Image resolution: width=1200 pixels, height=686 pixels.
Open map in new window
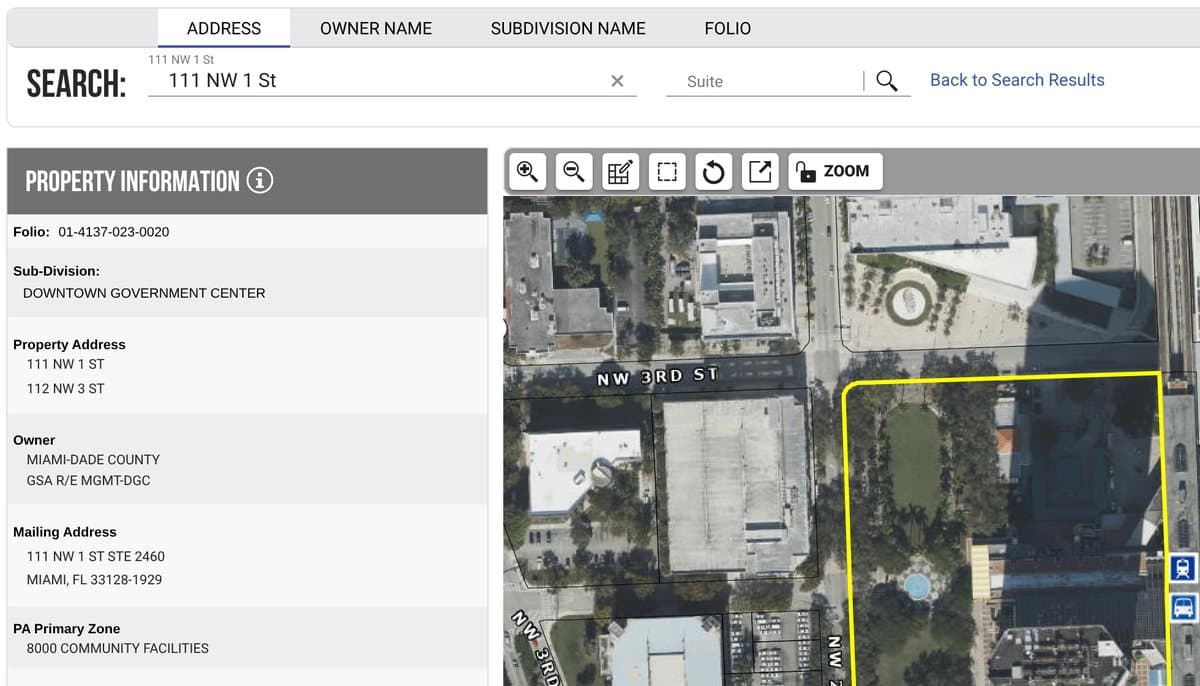[760, 172]
